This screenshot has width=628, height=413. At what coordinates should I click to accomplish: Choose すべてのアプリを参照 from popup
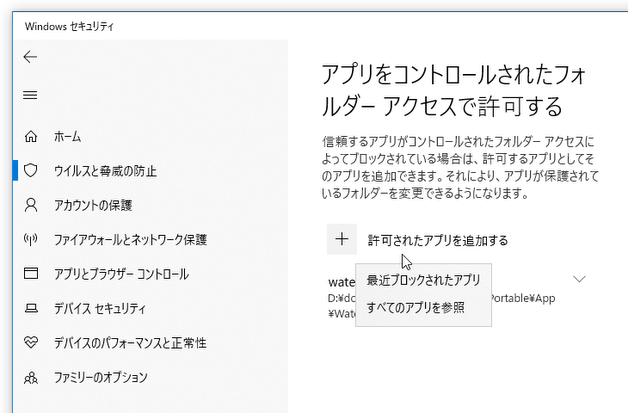416,308
